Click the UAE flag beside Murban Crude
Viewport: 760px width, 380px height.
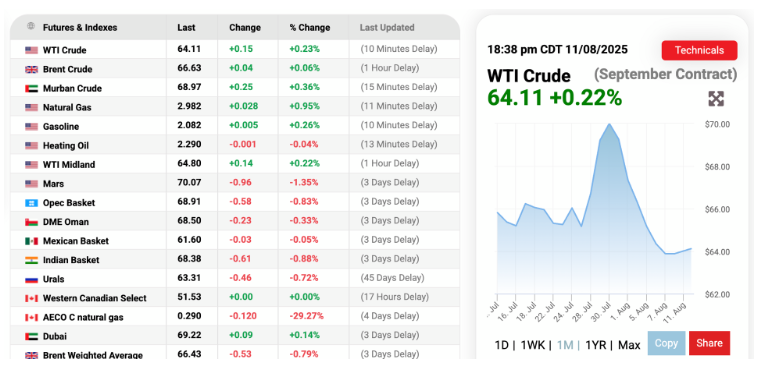32,88
